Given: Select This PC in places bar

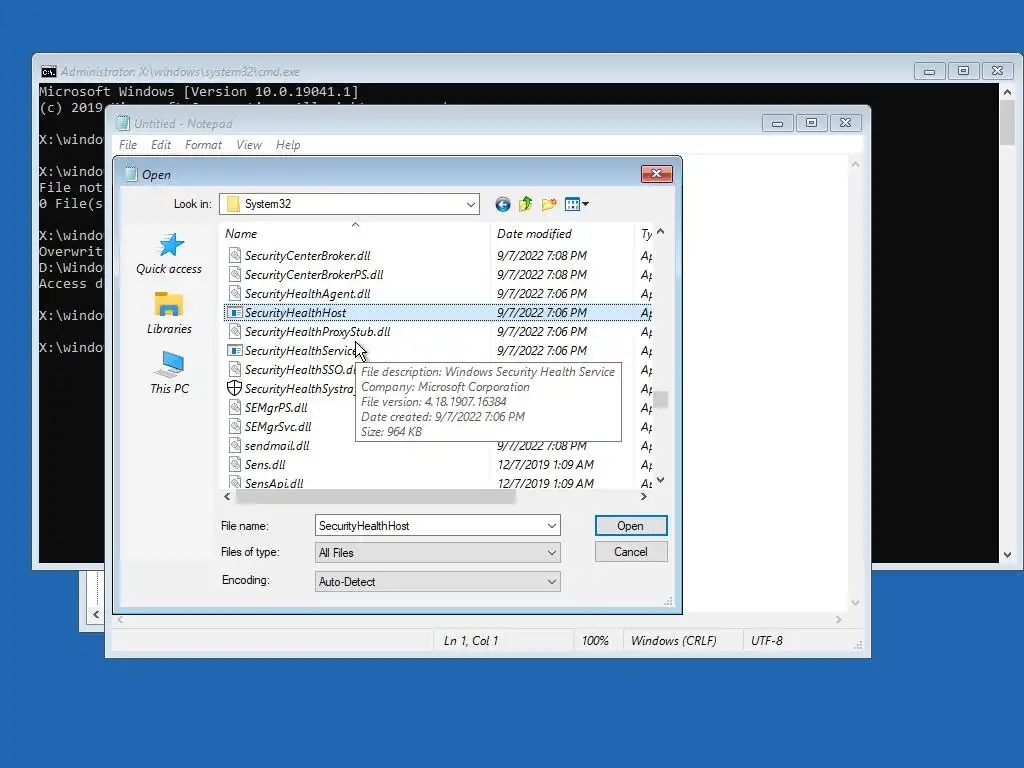Looking at the screenshot, I should coord(169,373).
